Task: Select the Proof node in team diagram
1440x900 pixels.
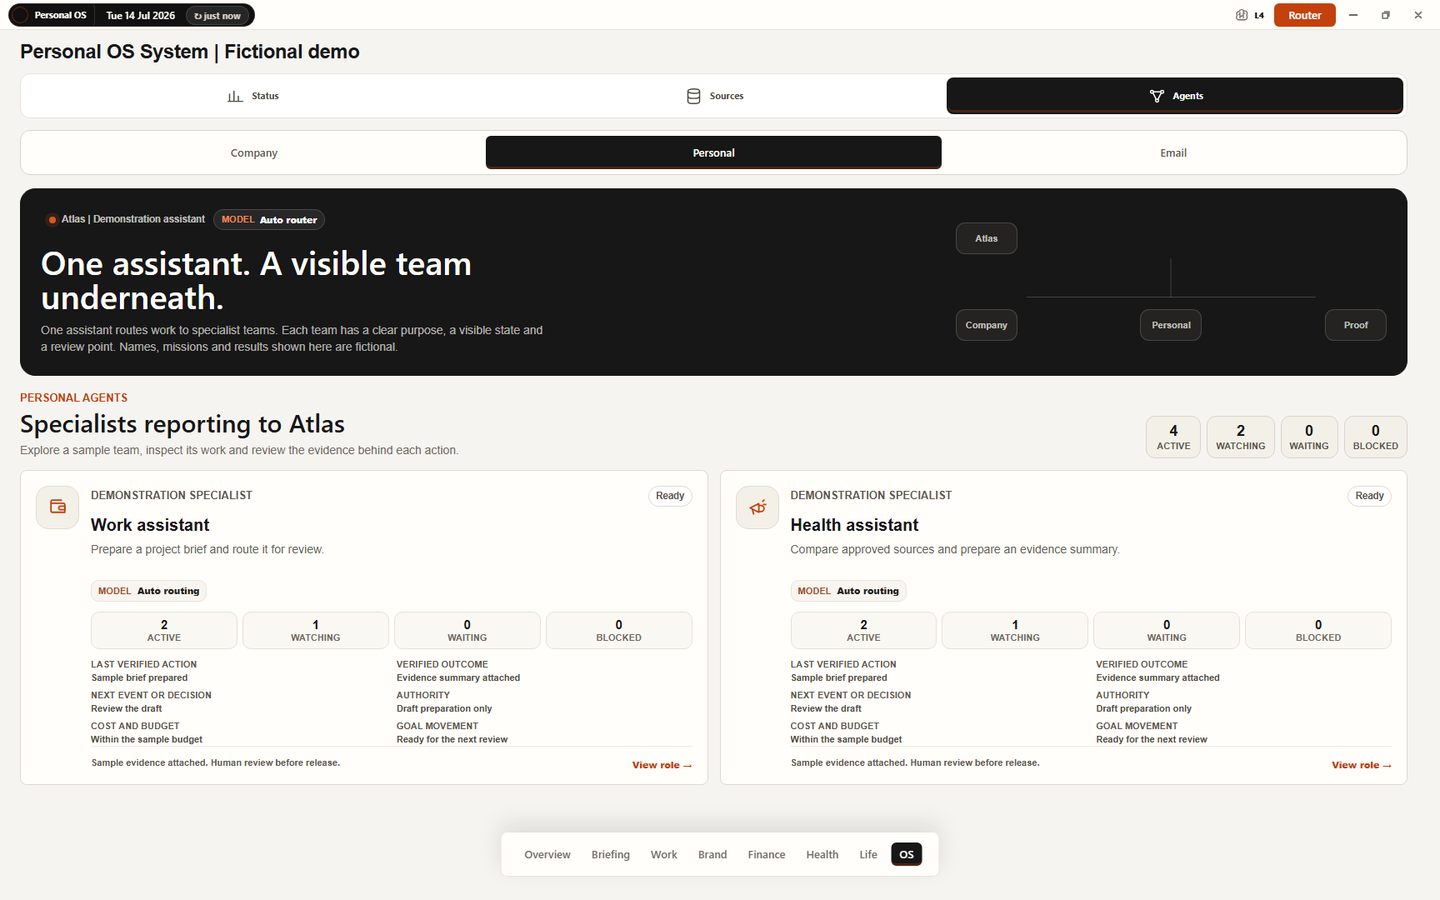Action: tap(1356, 325)
